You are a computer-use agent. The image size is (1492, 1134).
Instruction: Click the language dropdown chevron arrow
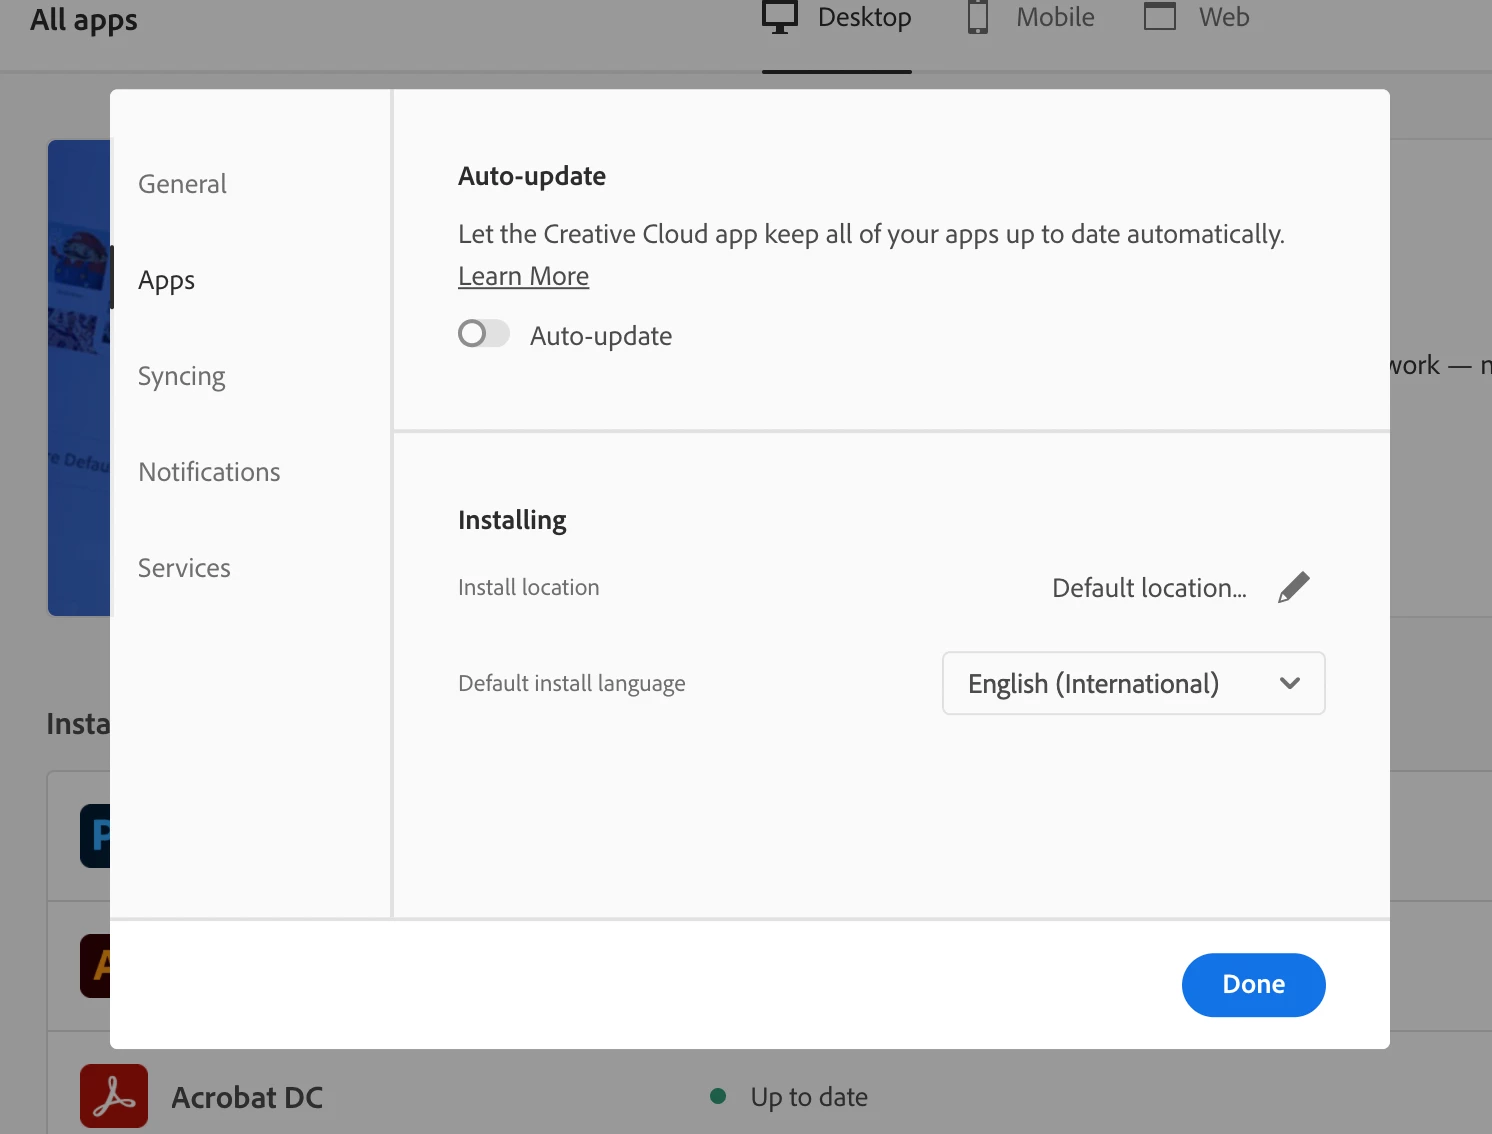click(1290, 683)
